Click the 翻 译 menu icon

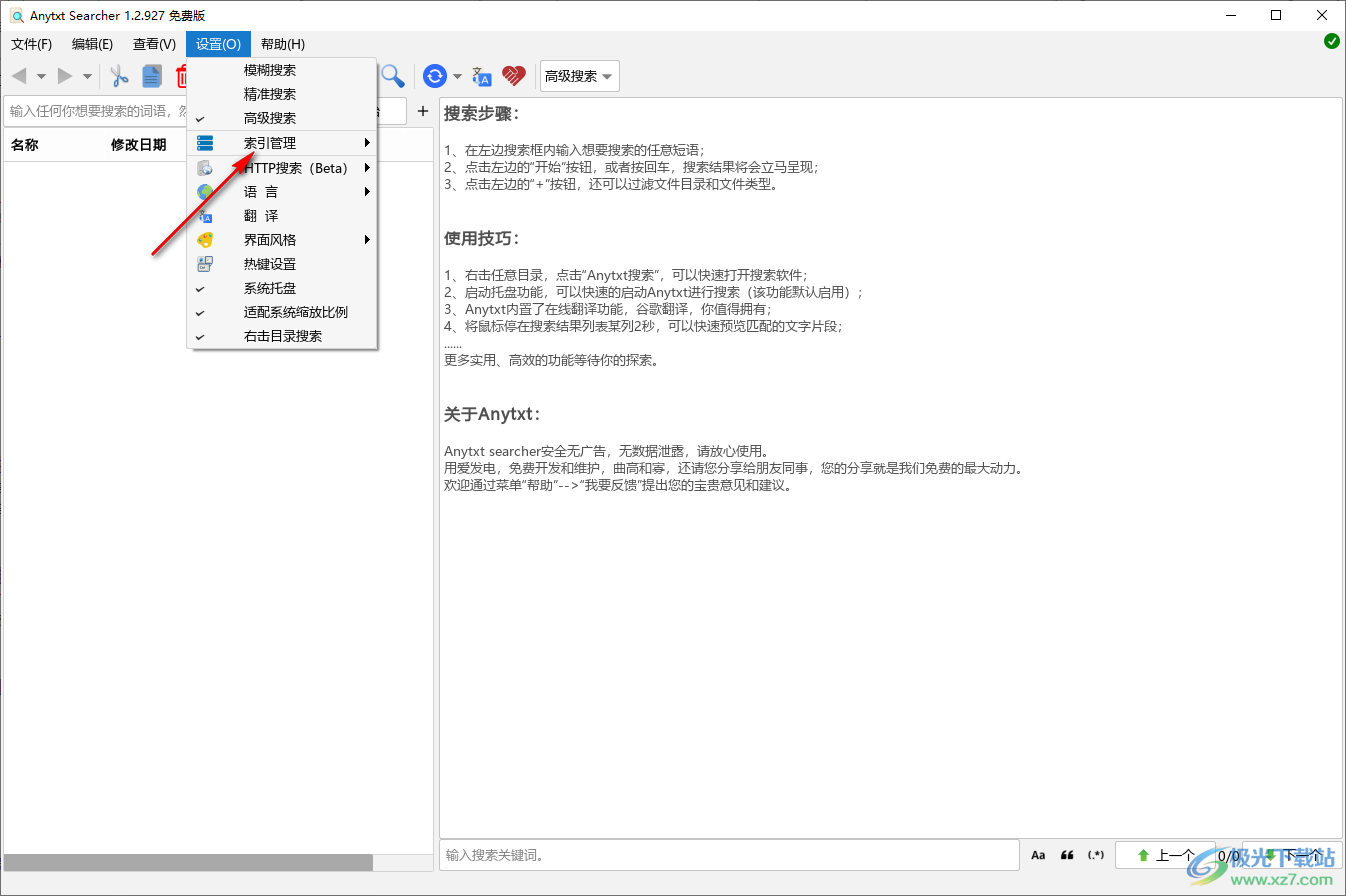[205, 216]
